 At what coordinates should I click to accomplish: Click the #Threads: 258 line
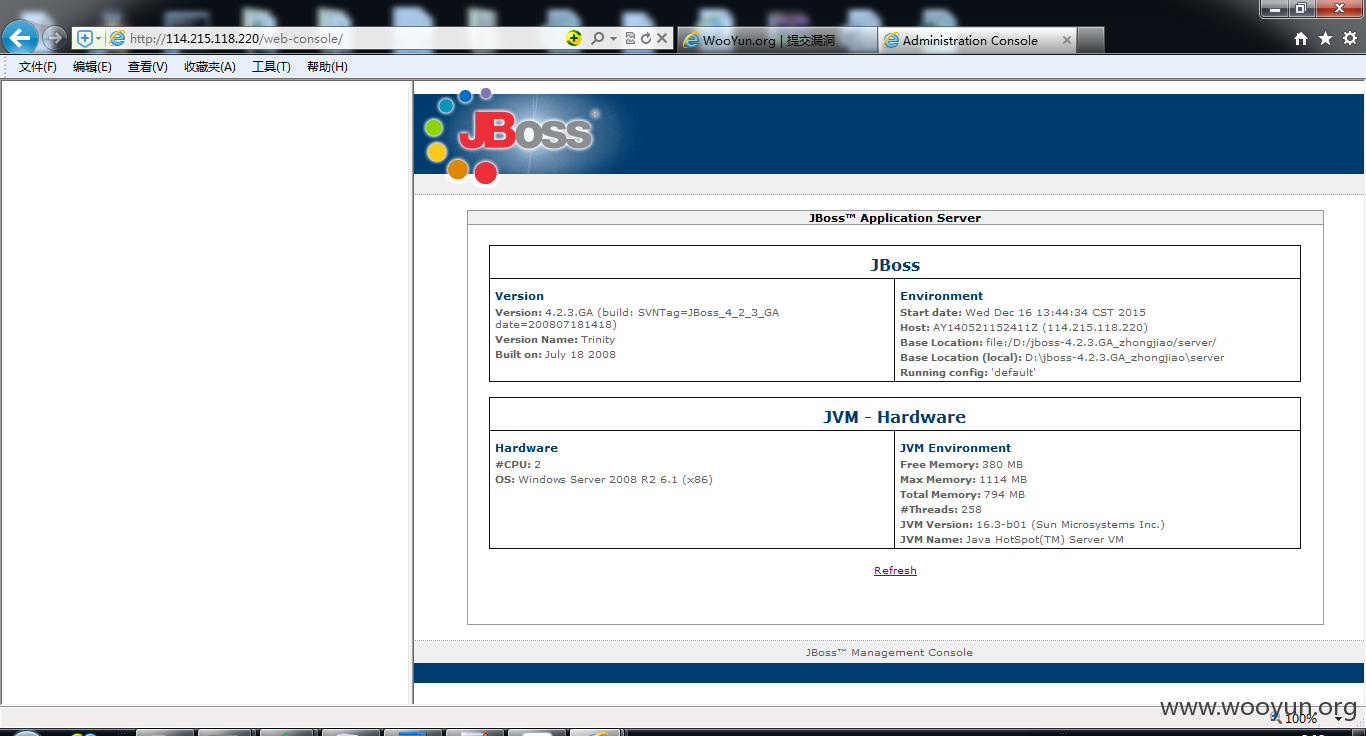[x=941, y=510]
